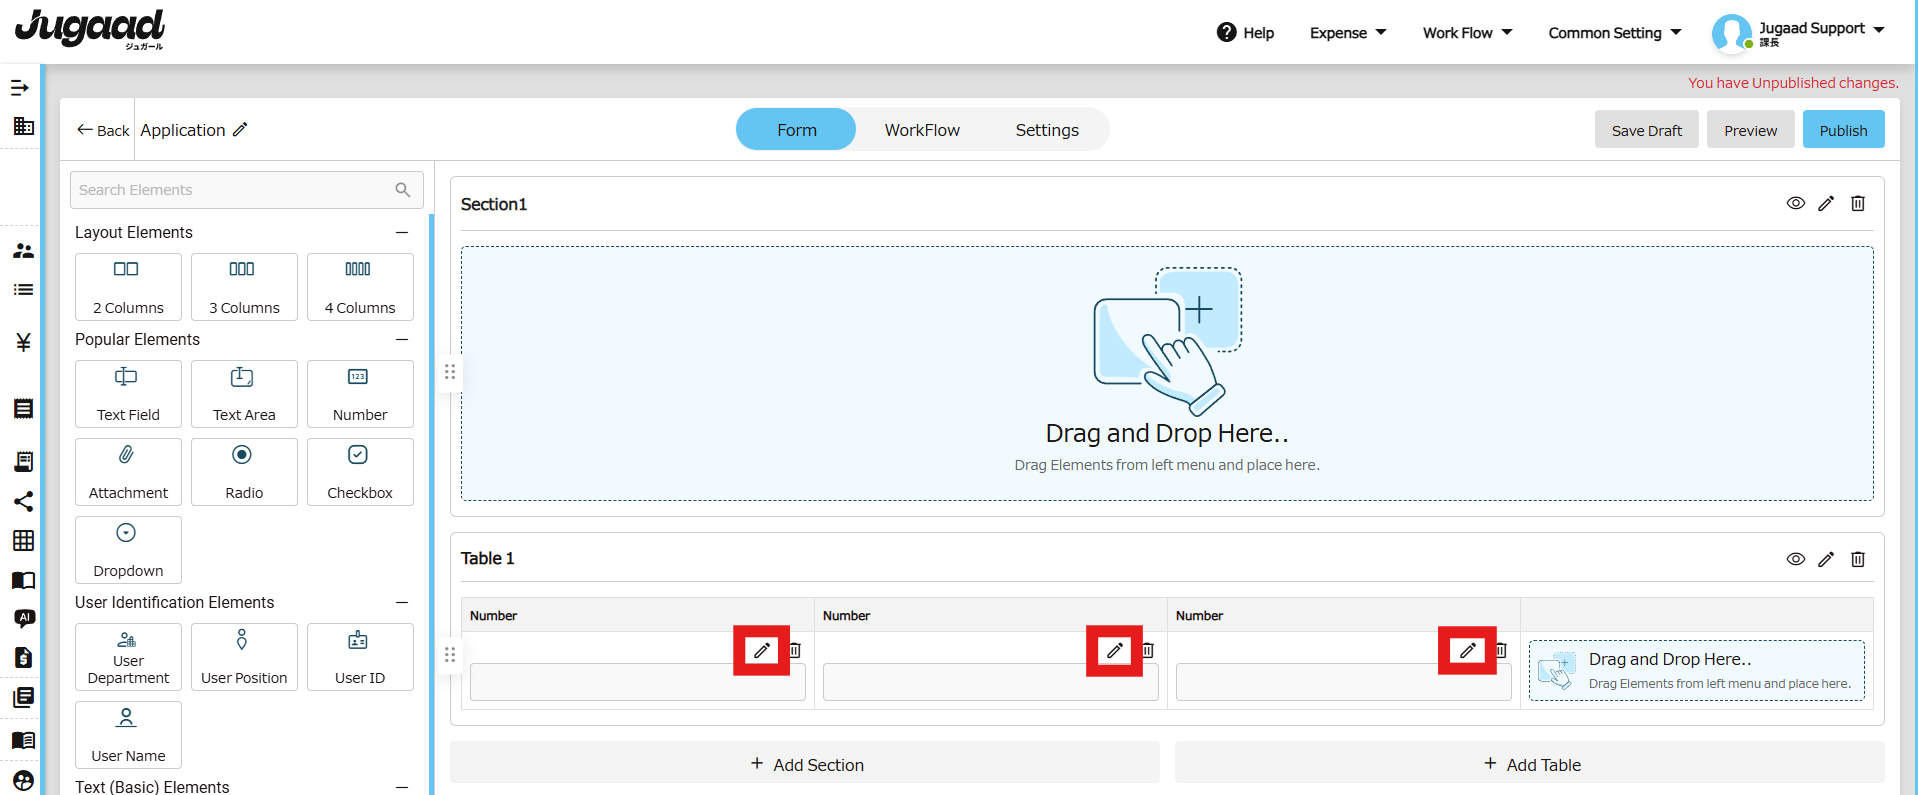Select the 3 Columns layout element
Image resolution: width=1918 pixels, height=795 pixels.
244,286
